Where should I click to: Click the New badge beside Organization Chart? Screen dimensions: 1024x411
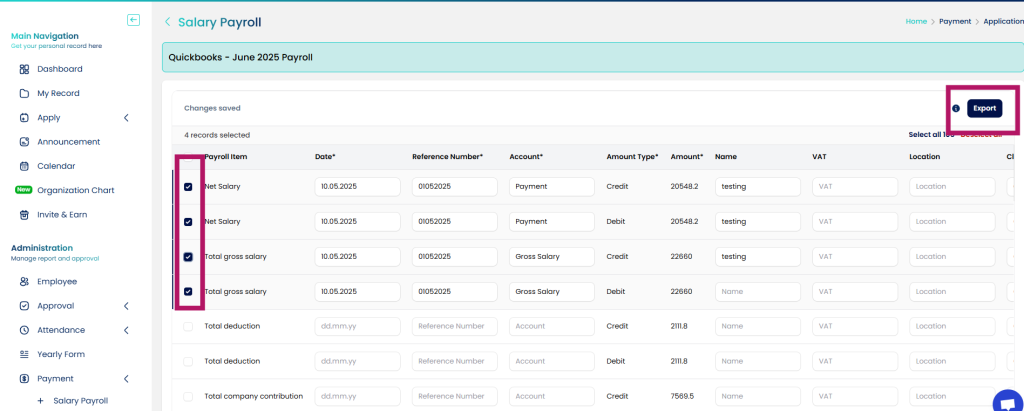24,190
